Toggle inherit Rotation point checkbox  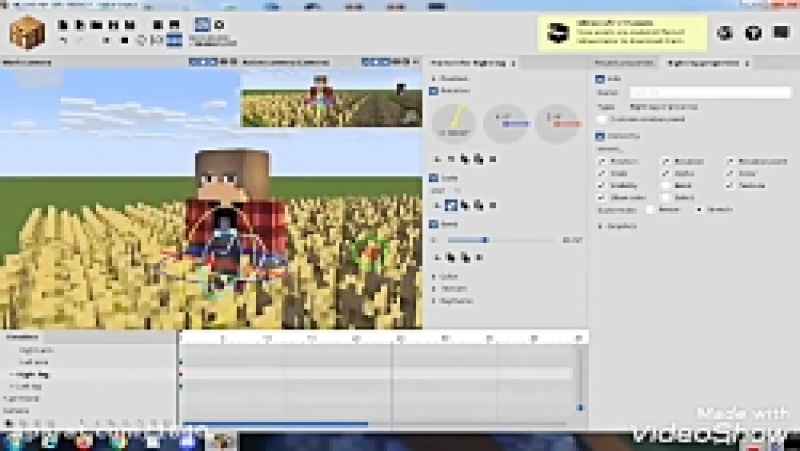tap(730, 161)
